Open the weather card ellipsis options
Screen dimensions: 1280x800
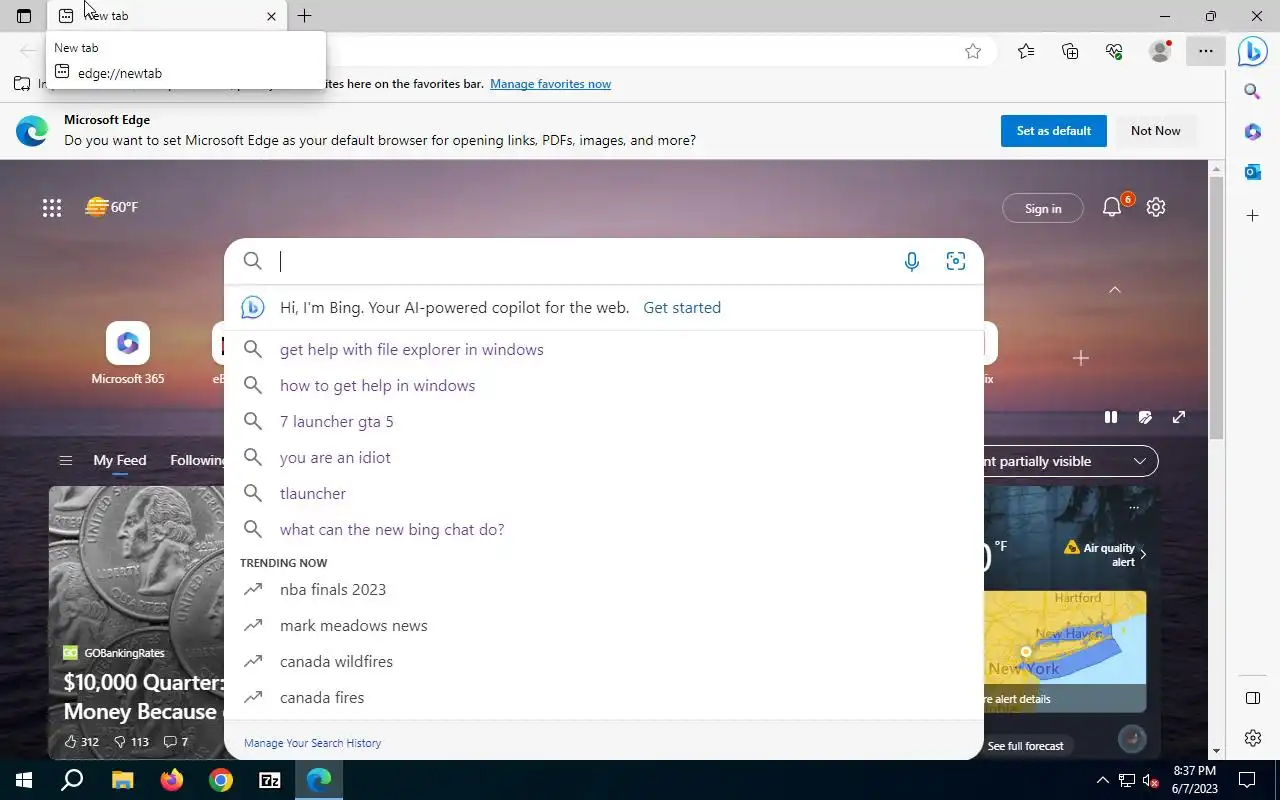pos(1133,507)
